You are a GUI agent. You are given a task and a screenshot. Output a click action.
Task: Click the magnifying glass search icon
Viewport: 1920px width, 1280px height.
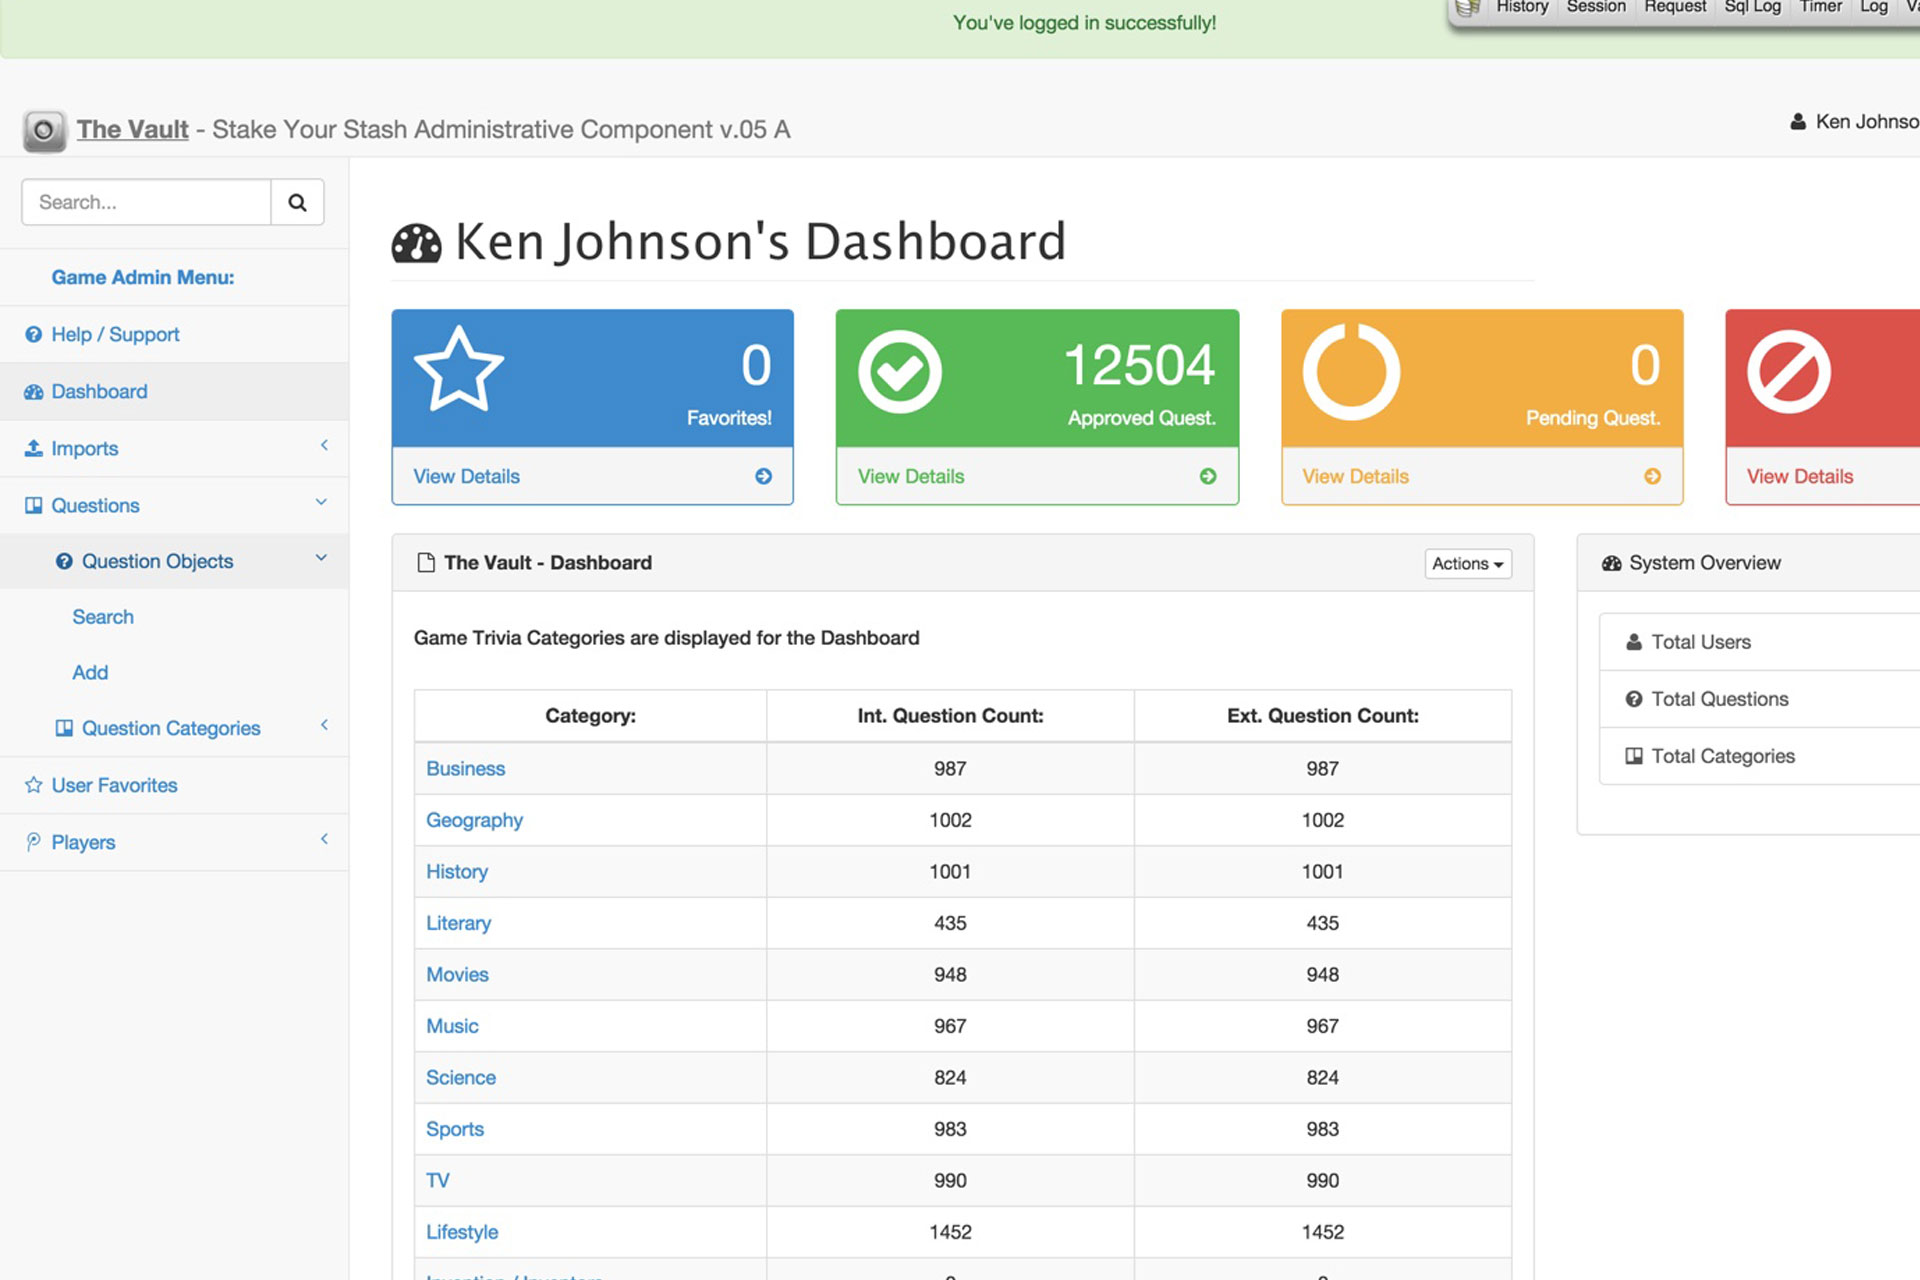click(297, 202)
